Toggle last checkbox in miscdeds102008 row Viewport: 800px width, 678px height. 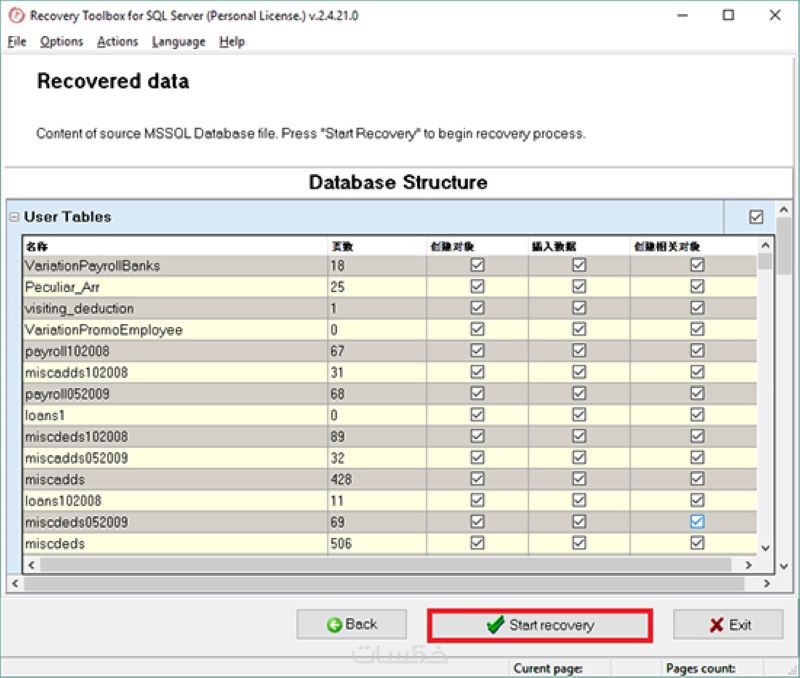pos(697,437)
